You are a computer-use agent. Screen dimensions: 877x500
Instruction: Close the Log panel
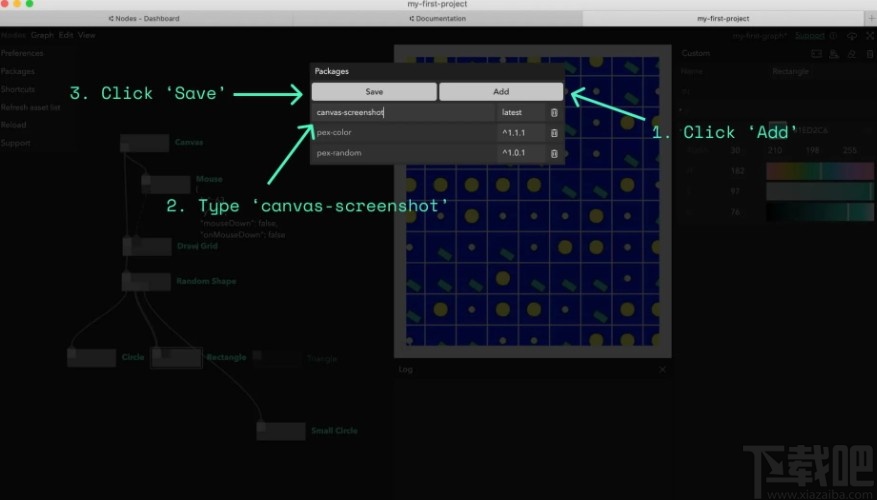662,370
